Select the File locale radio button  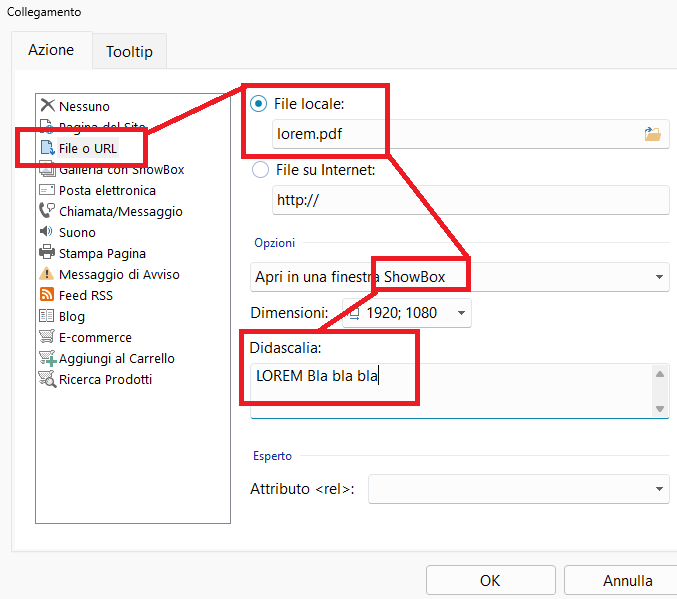click(x=260, y=104)
